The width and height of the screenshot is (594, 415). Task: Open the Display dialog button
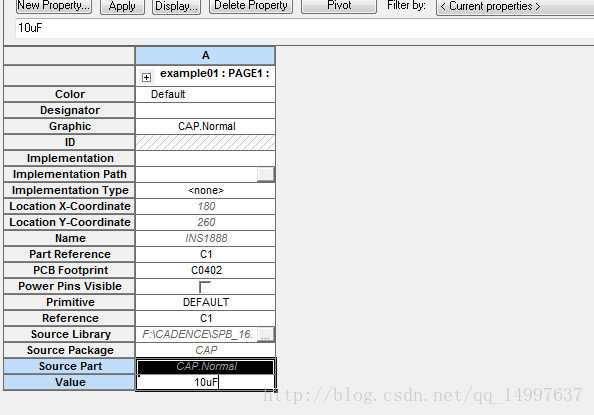point(176,6)
